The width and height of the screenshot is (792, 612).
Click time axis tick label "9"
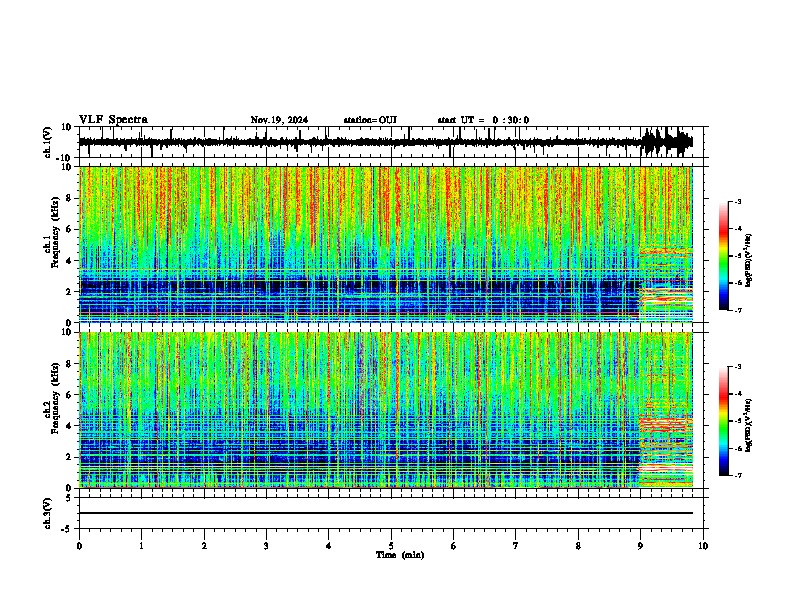click(640, 546)
